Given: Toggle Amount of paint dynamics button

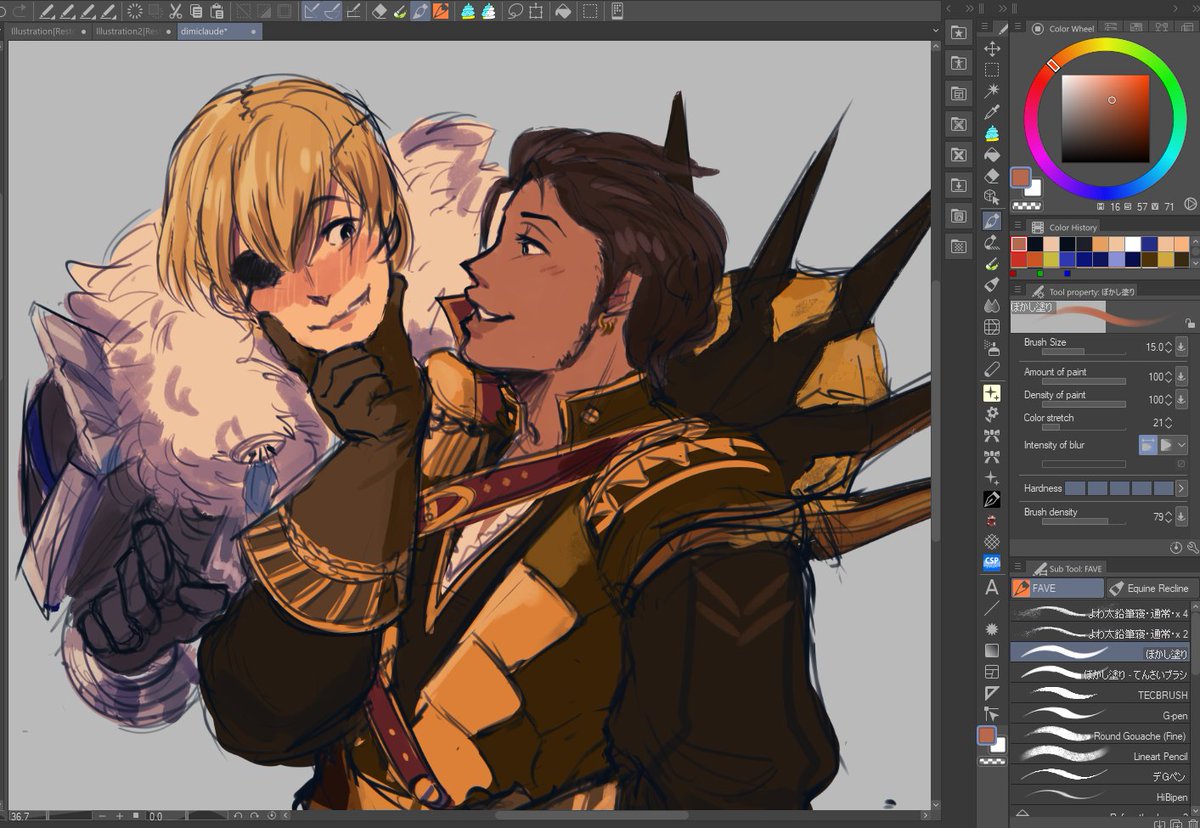Looking at the screenshot, I should [x=1181, y=377].
